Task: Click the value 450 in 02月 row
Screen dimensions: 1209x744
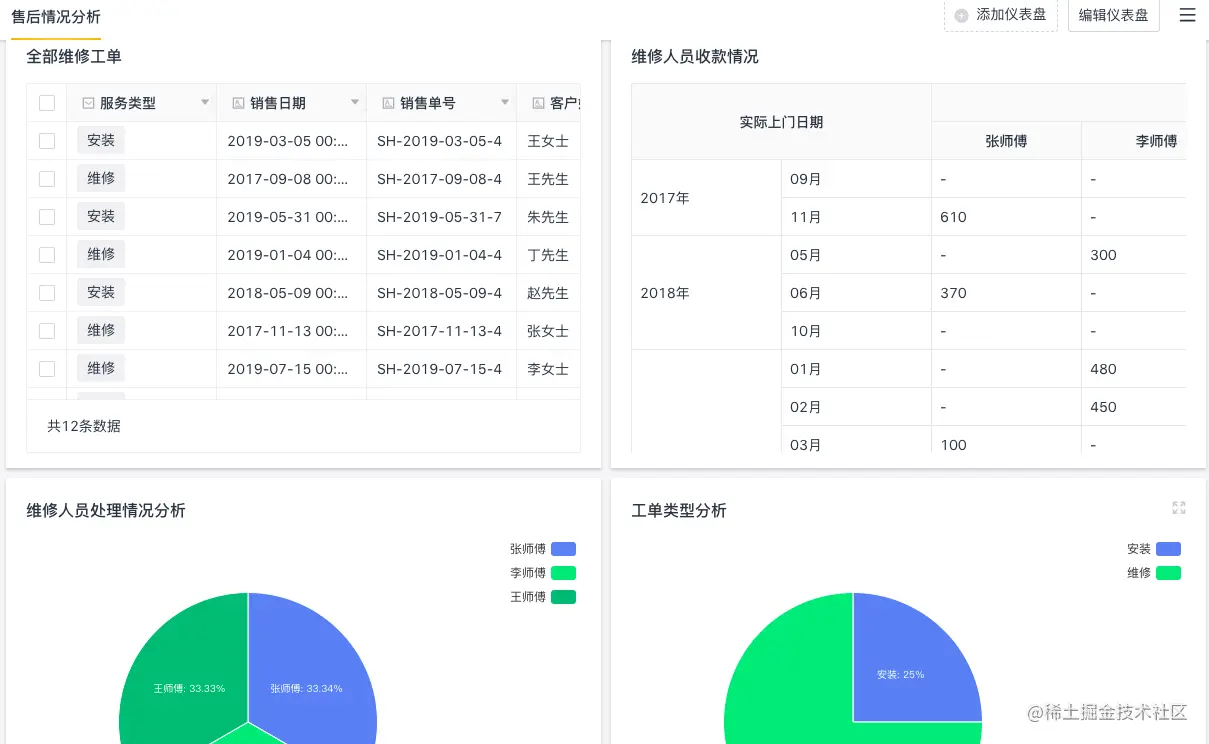Action: [1103, 407]
